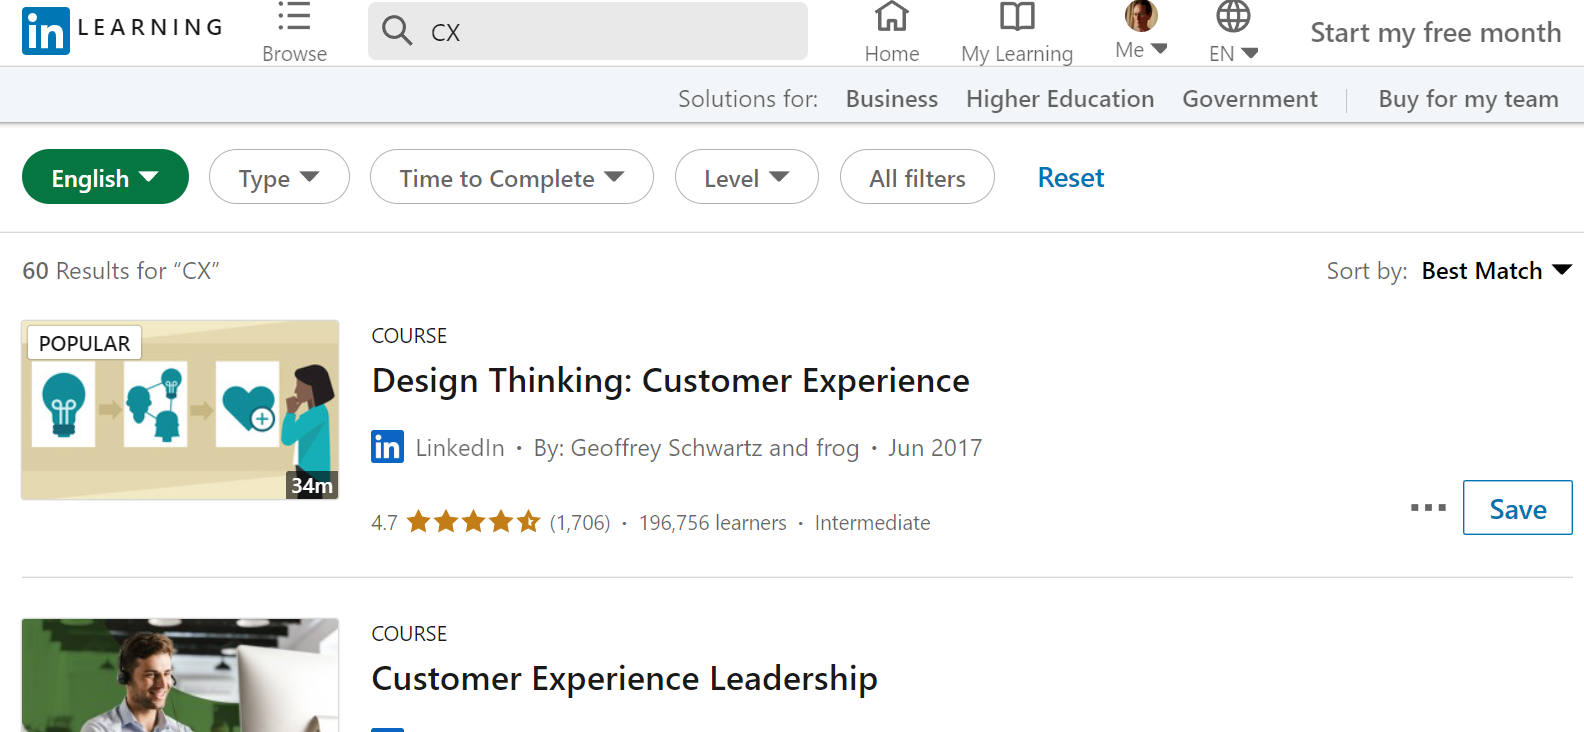Open the Type filter dropdown
The width and height of the screenshot is (1584, 732).
(279, 177)
